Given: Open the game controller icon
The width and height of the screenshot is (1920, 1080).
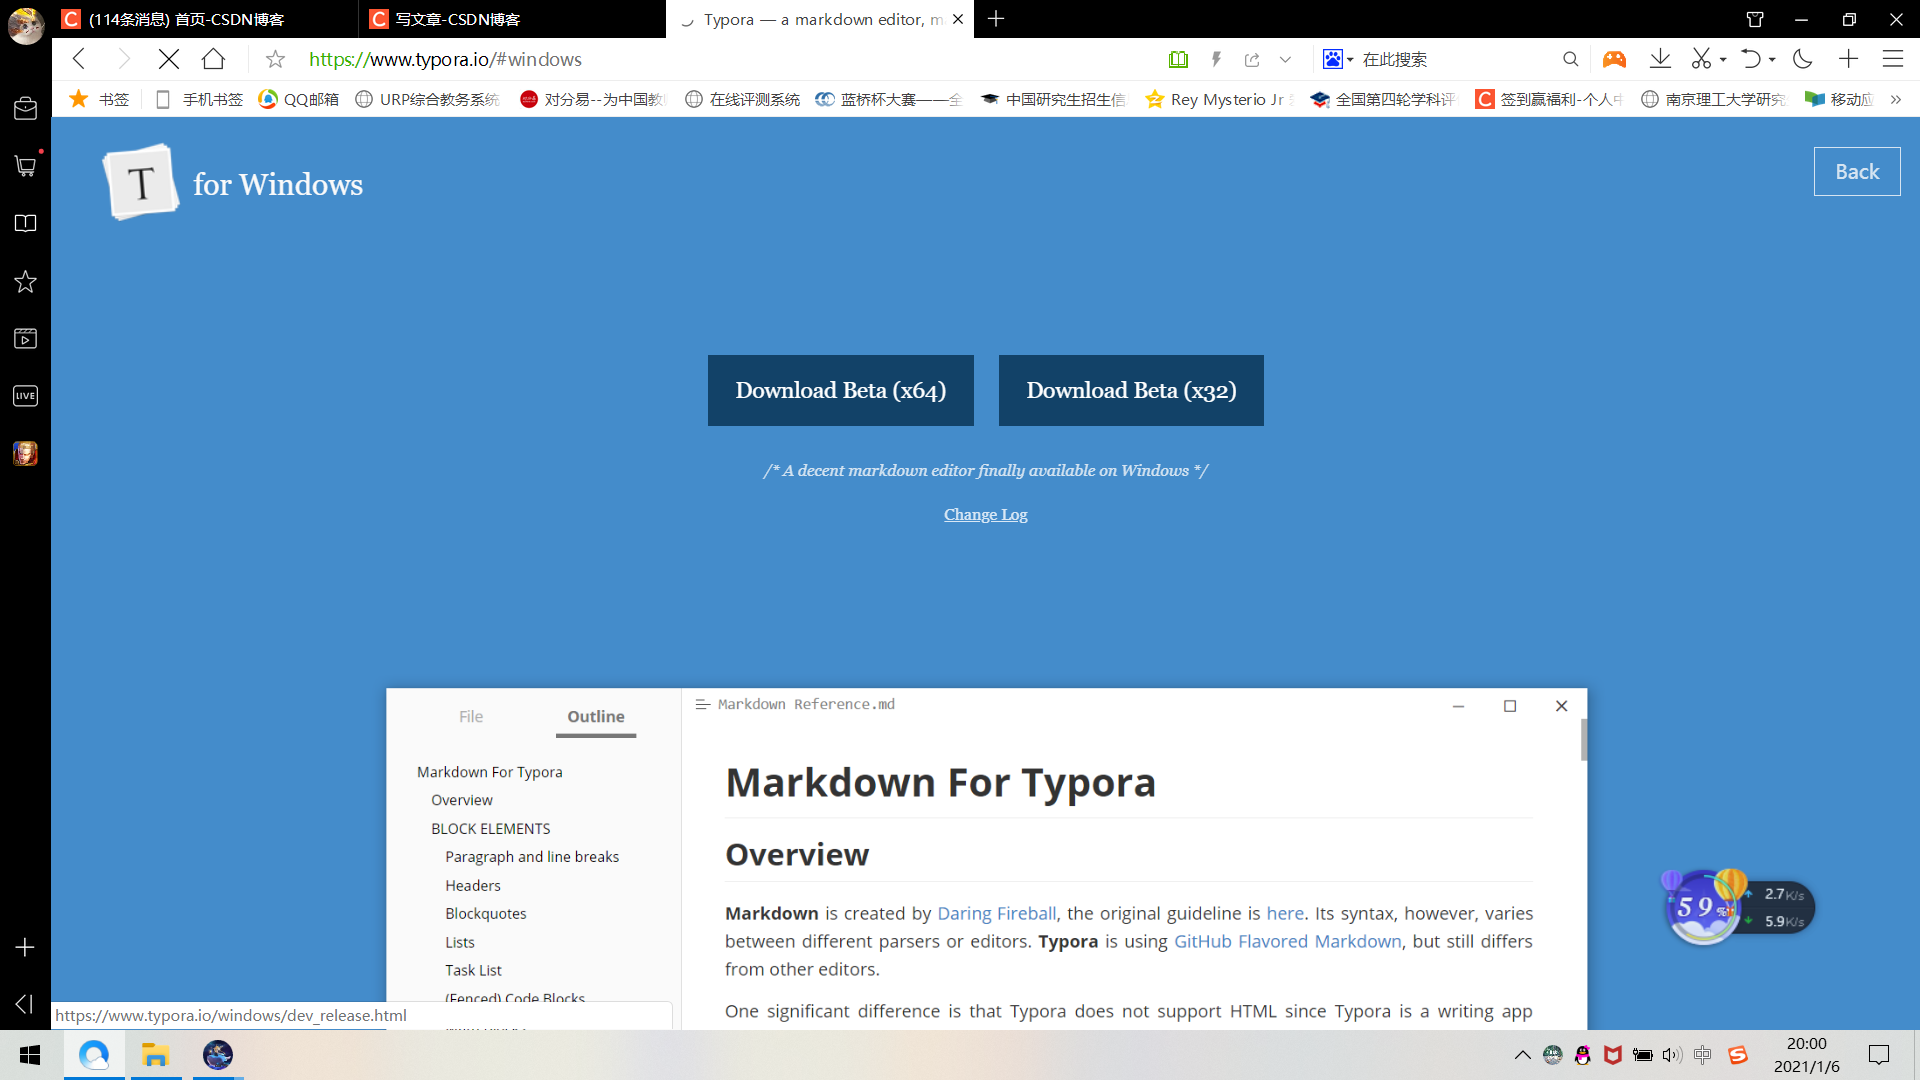Looking at the screenshot, I should pos(1614,60).
